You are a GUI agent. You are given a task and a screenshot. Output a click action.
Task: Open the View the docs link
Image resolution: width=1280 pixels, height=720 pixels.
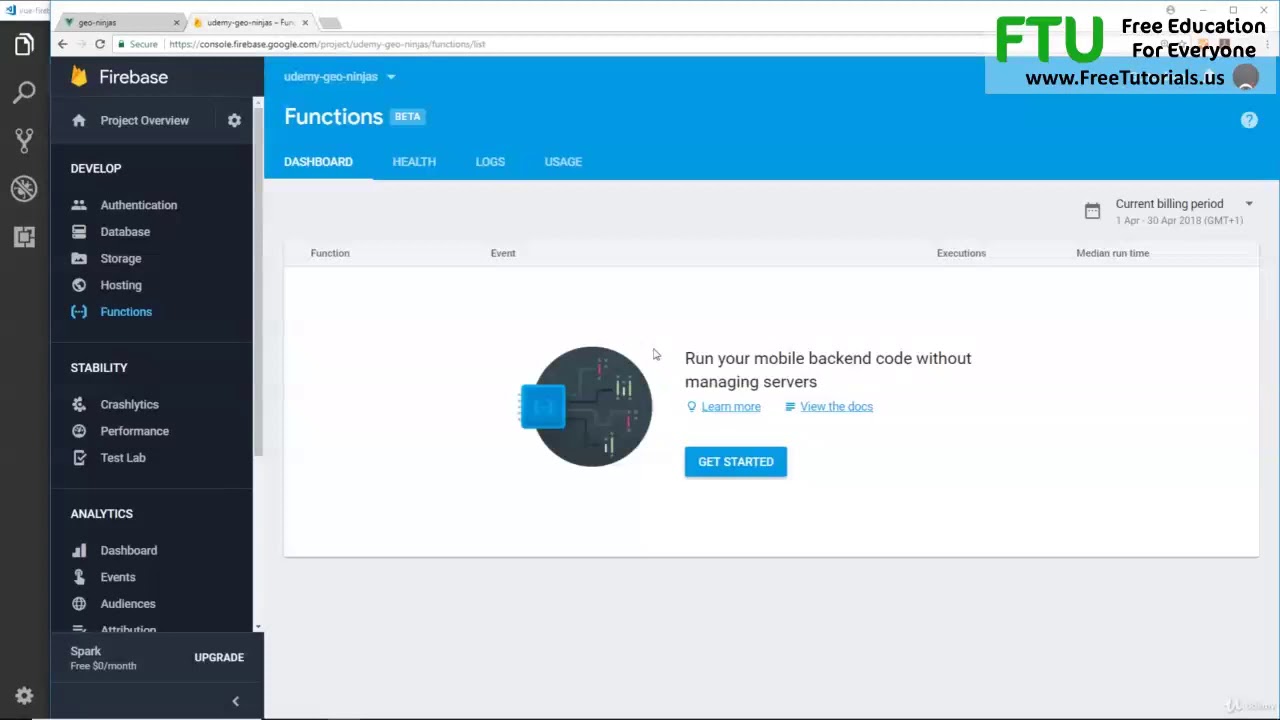[x=836, y=407]
